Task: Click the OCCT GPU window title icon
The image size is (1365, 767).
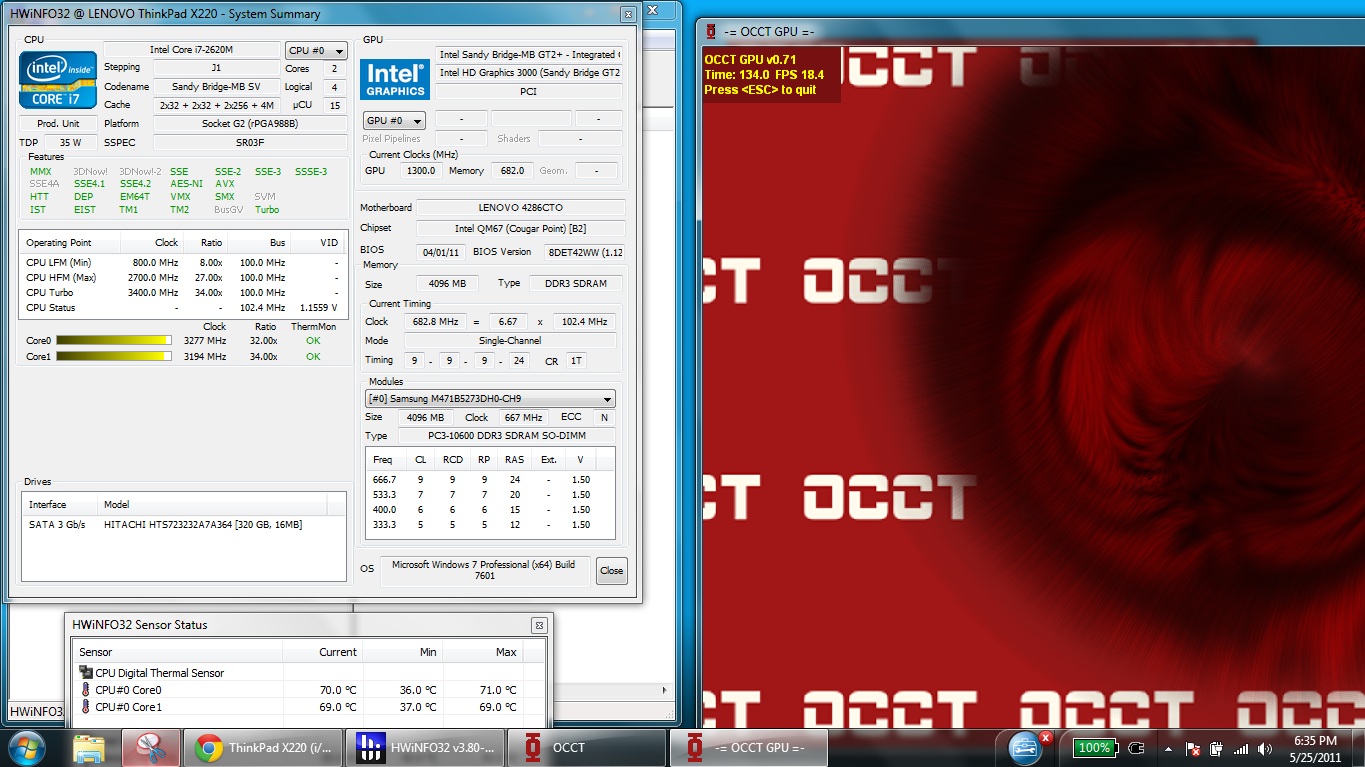Action: click(711, 32)
